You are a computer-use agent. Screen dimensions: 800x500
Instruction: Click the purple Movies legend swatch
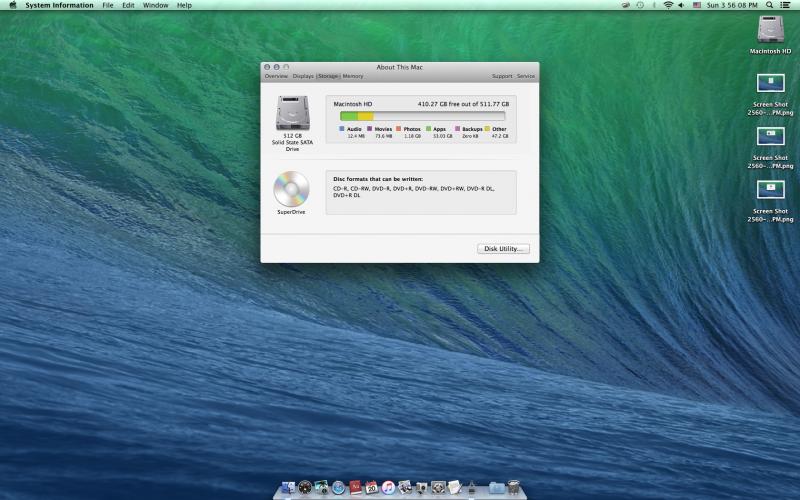(369, 129)
